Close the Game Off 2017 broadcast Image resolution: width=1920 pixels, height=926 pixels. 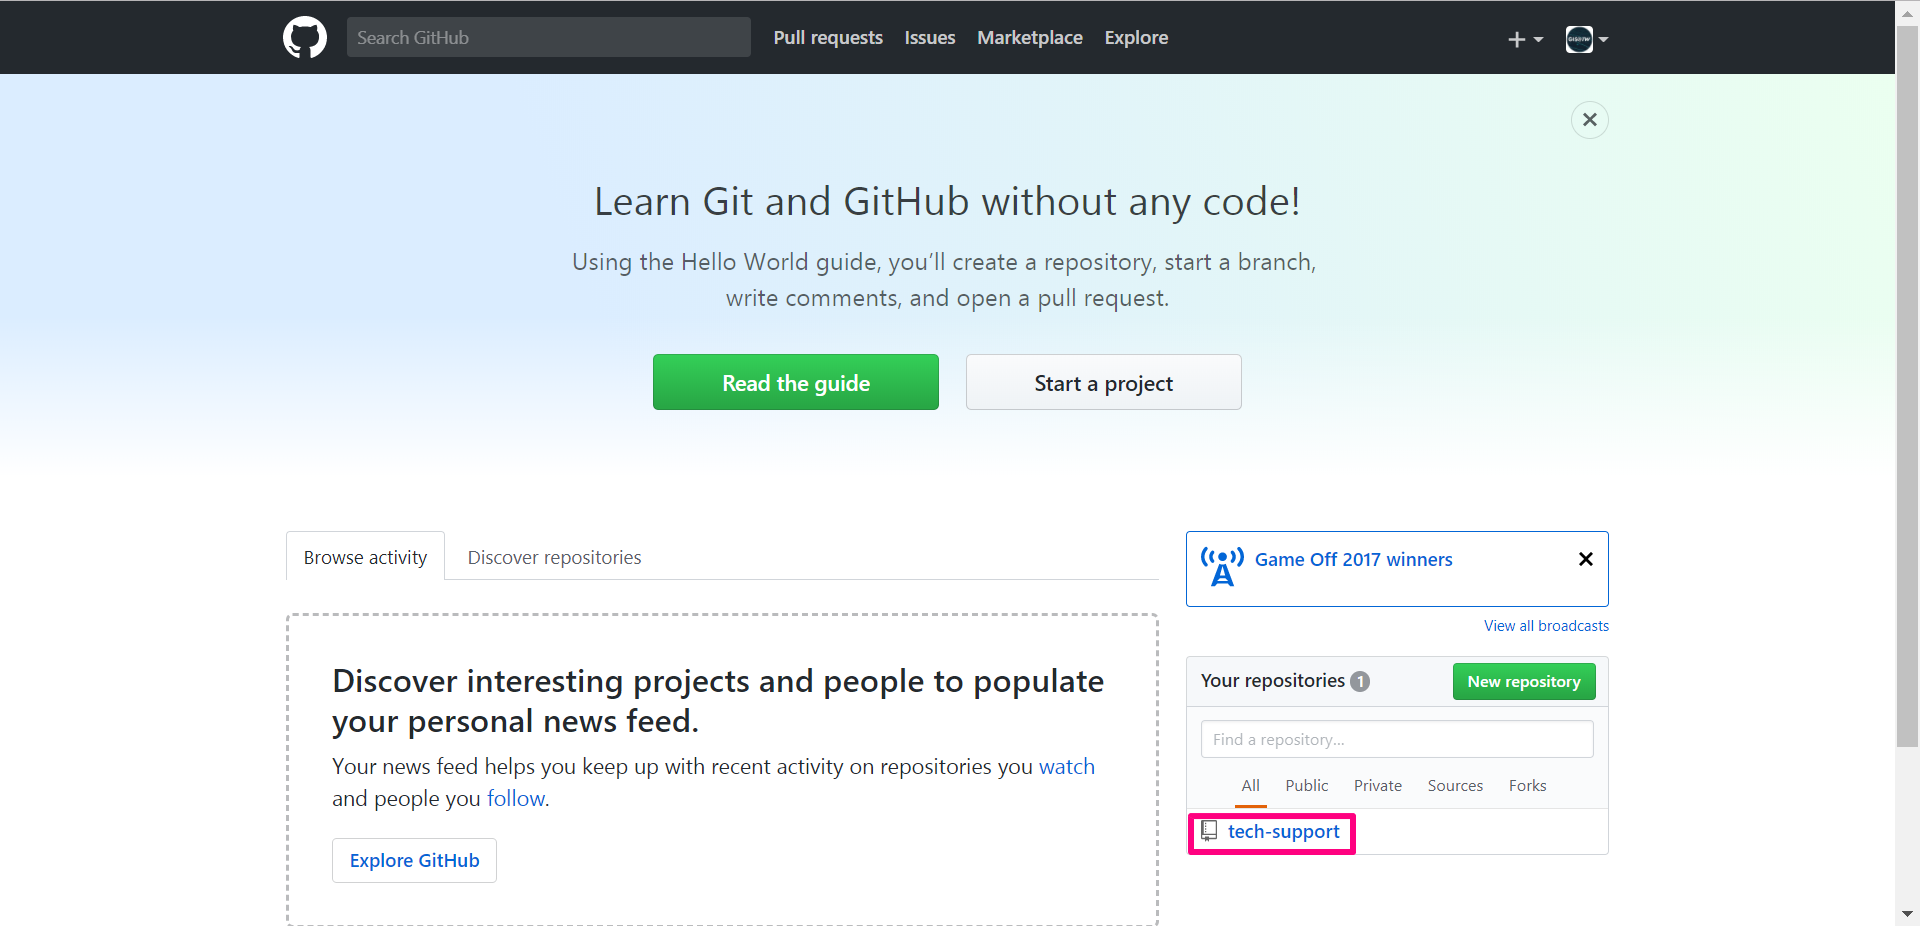point(1586,559)
